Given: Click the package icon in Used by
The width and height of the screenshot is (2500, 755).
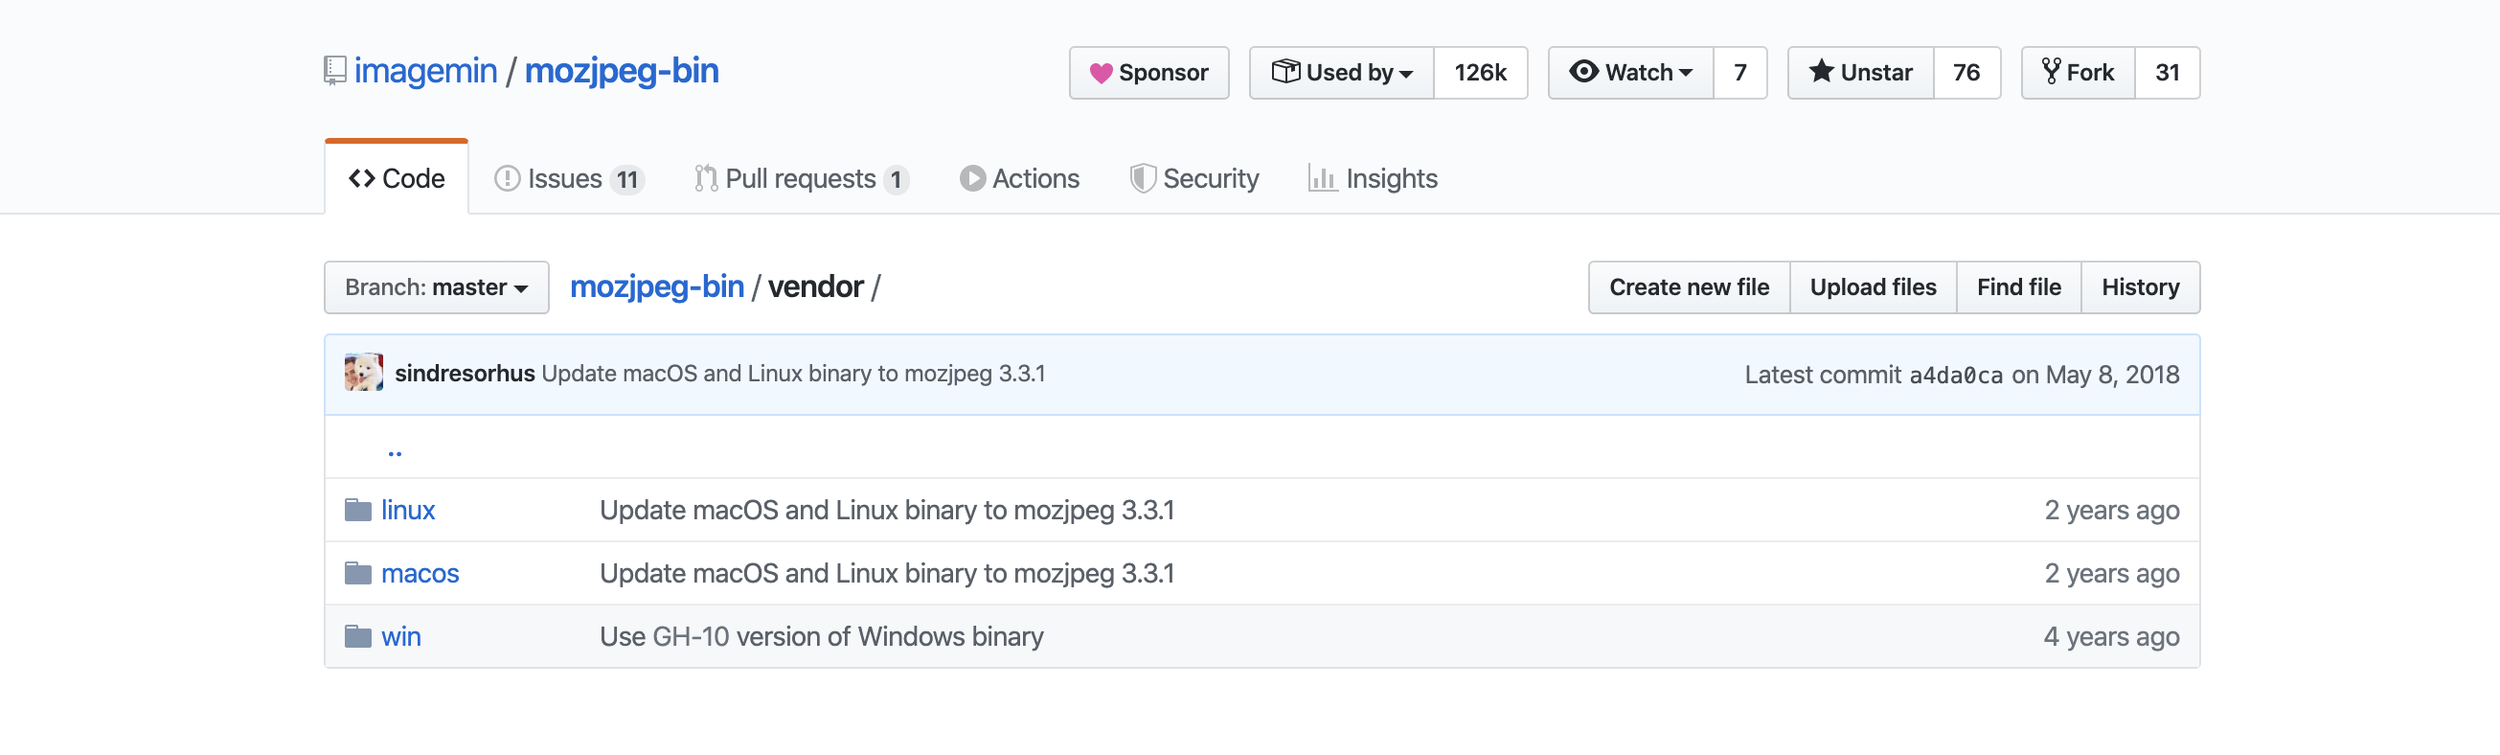Looking at the screenshot, I should pyautogui.click(x=1285, y=71).
